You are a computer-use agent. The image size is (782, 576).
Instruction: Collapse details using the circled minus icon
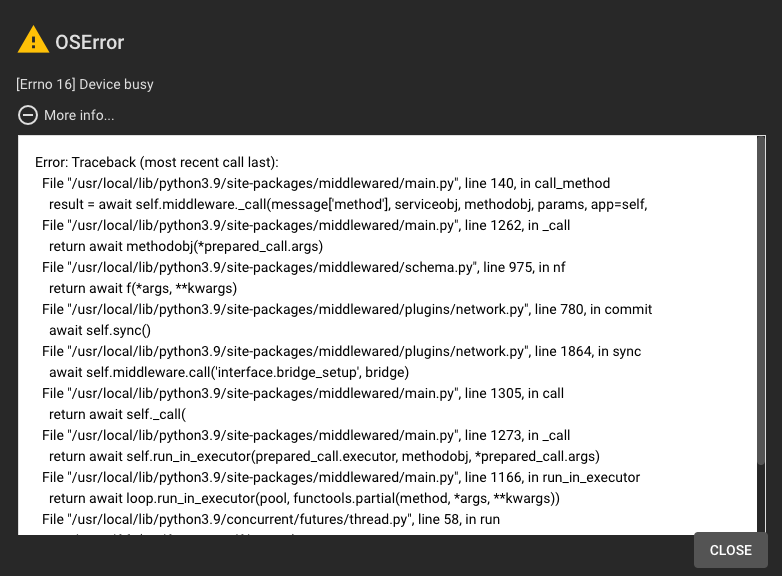tap(28, 115)
